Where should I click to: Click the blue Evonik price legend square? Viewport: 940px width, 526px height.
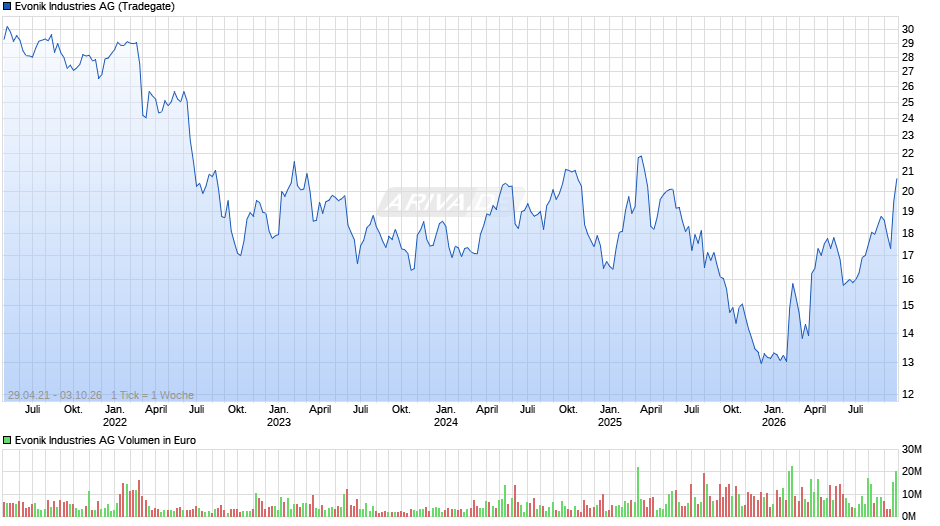[x=7, y=7]
